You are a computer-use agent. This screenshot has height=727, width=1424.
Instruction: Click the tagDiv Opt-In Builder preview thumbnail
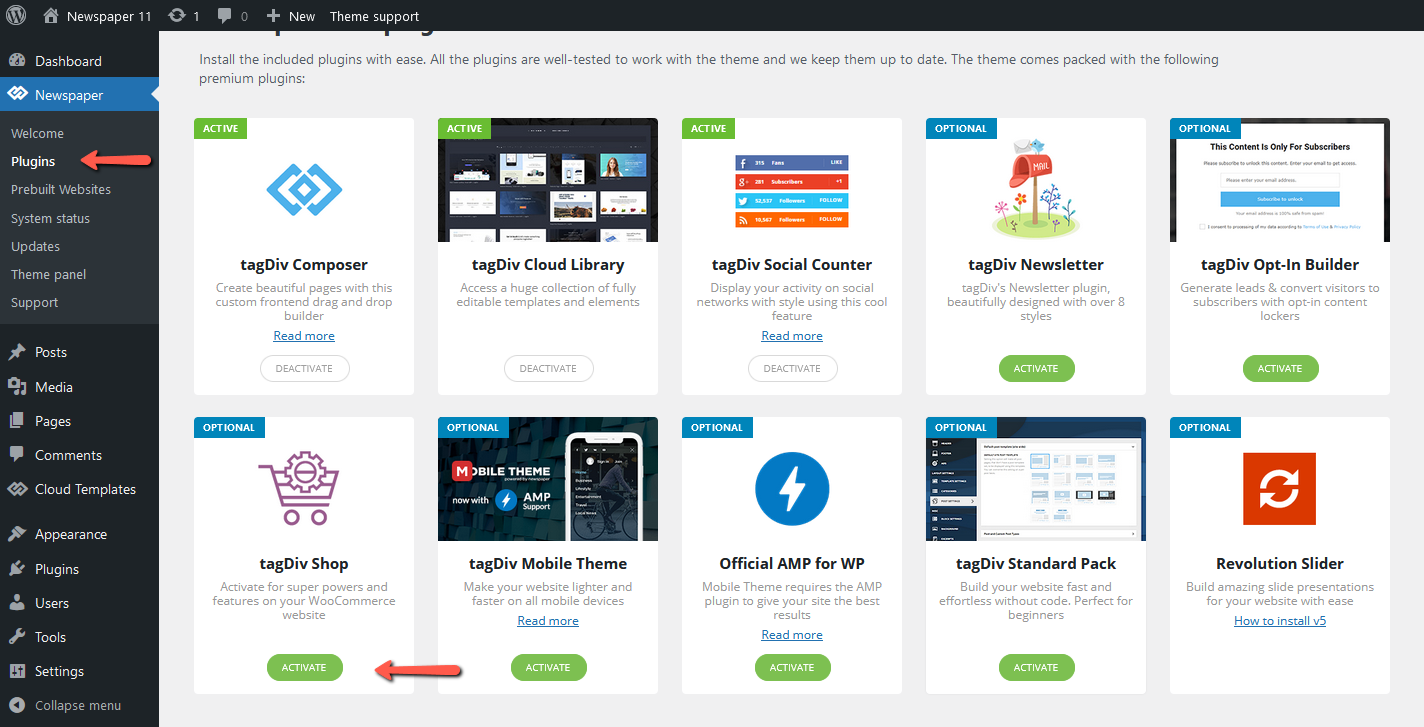click(1280, 180)
